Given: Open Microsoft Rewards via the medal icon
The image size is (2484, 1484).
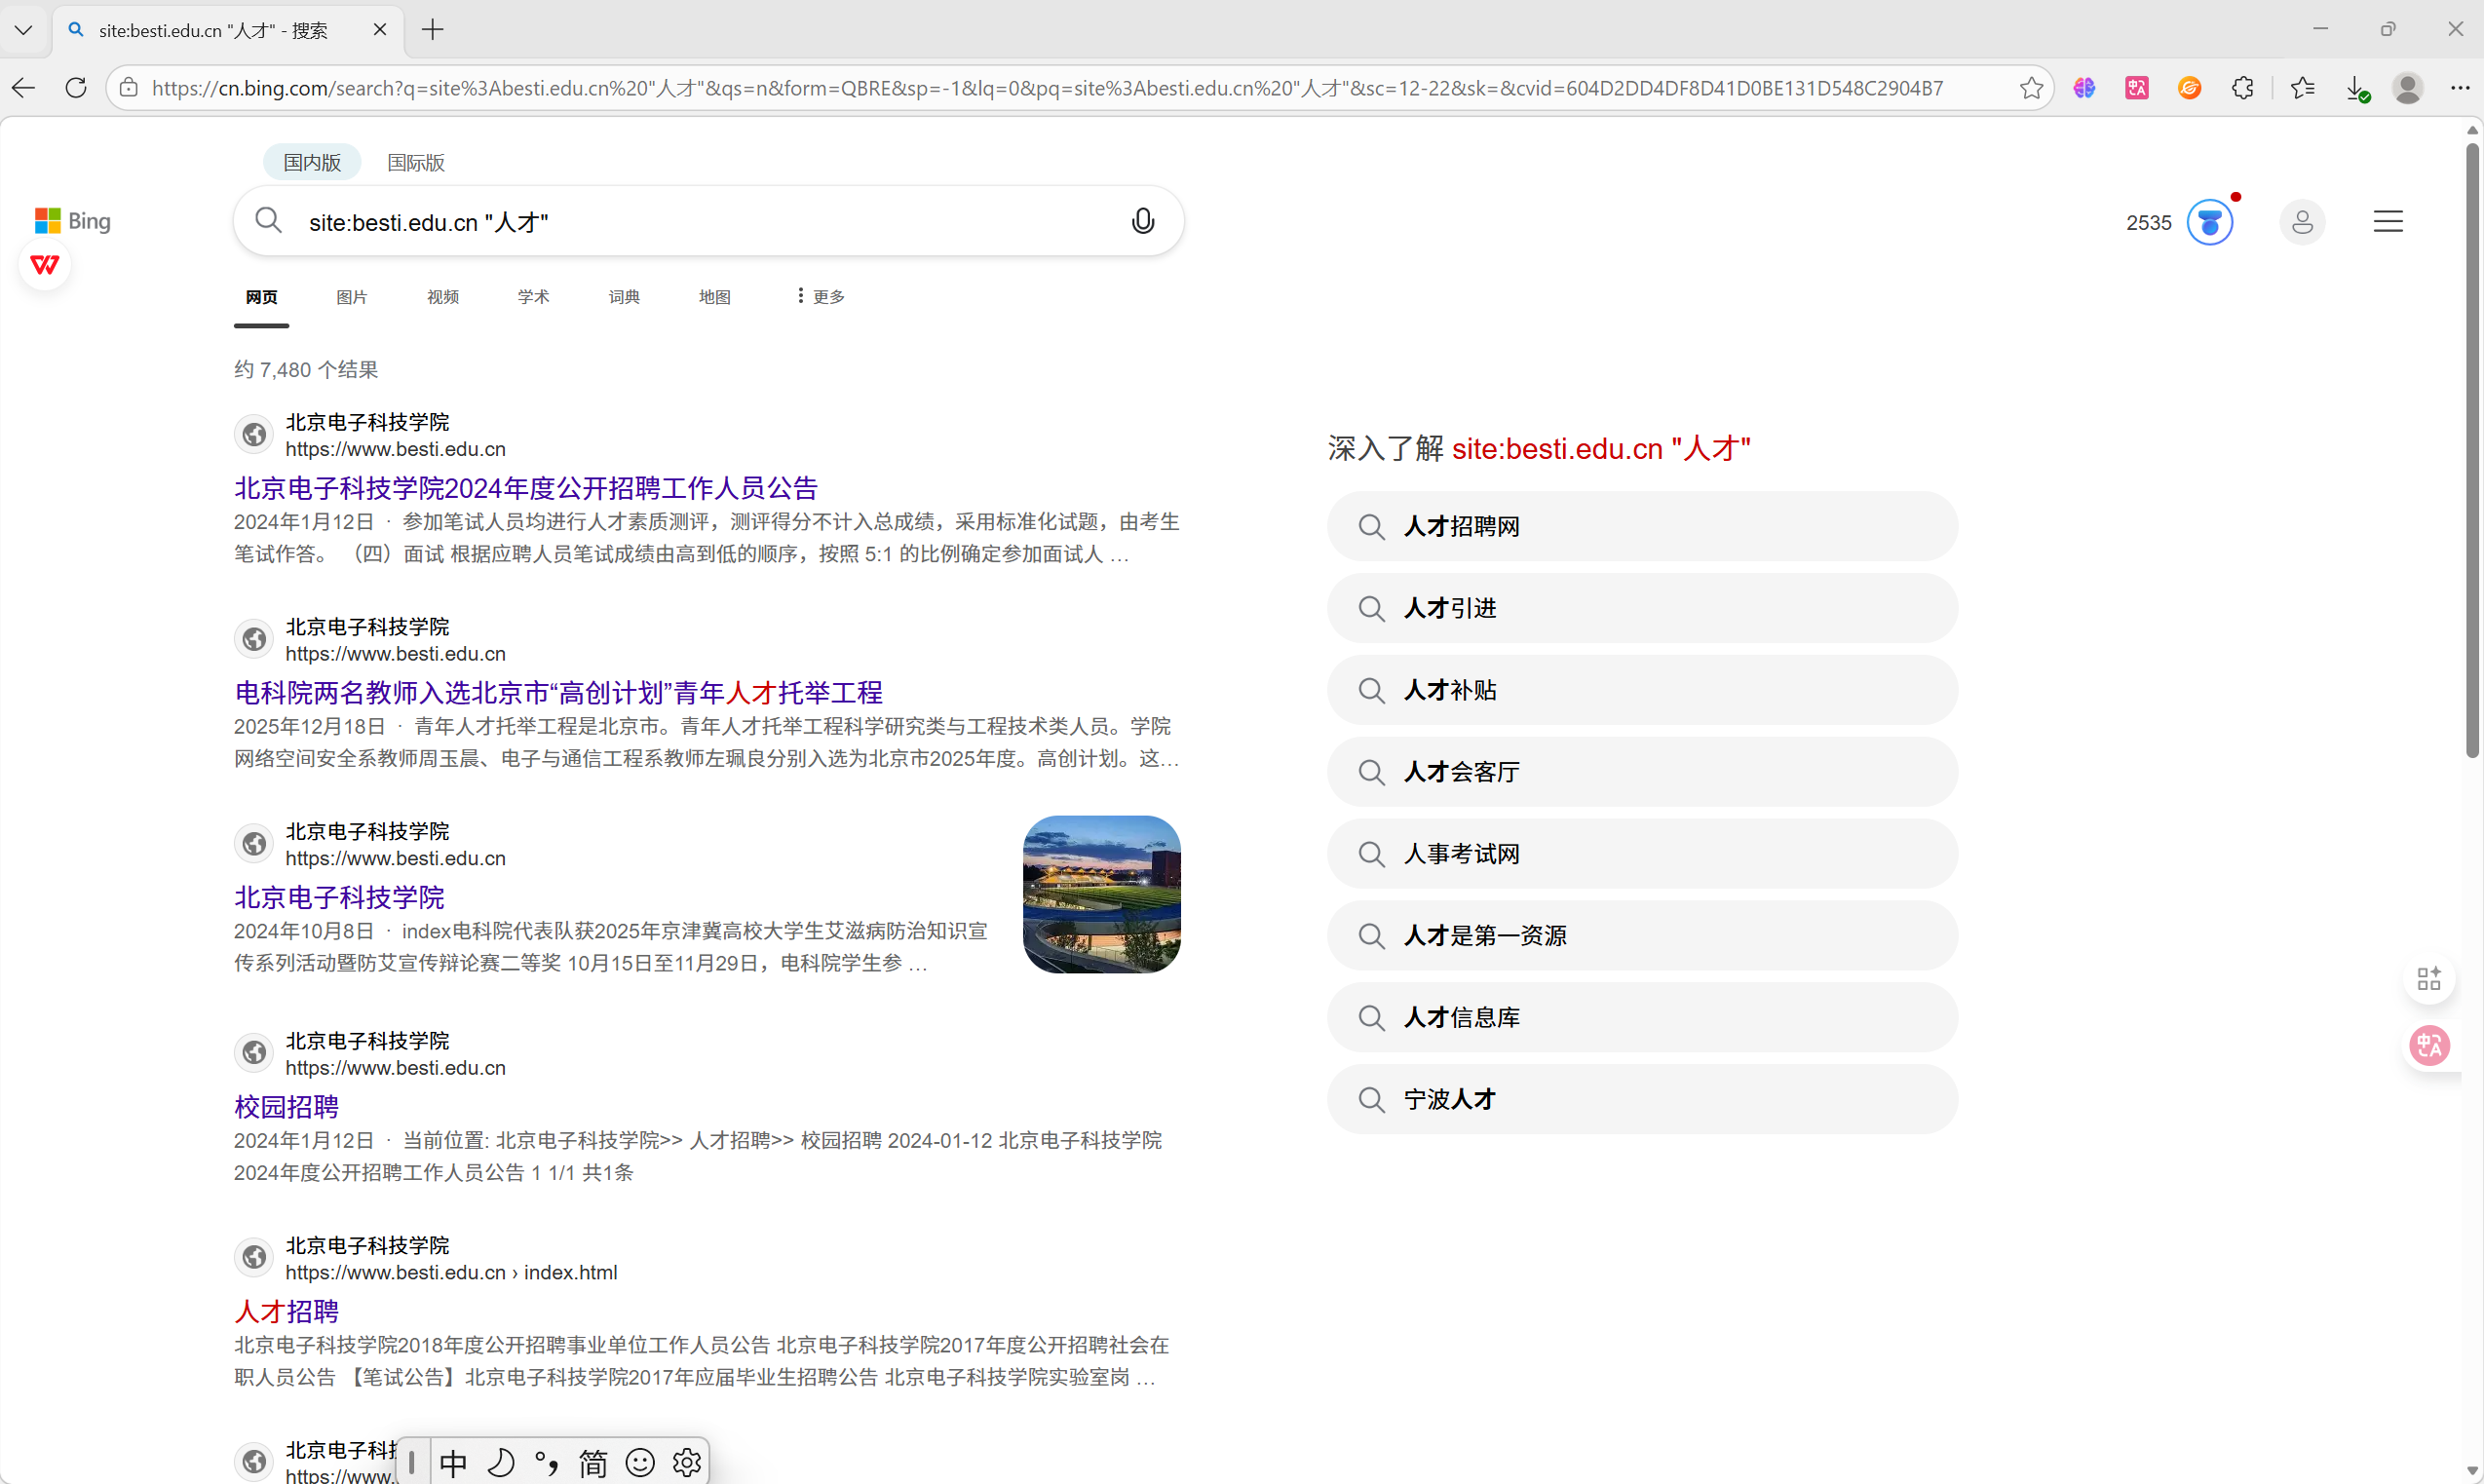Looking at the screenshot, I should click(2210, 222).
